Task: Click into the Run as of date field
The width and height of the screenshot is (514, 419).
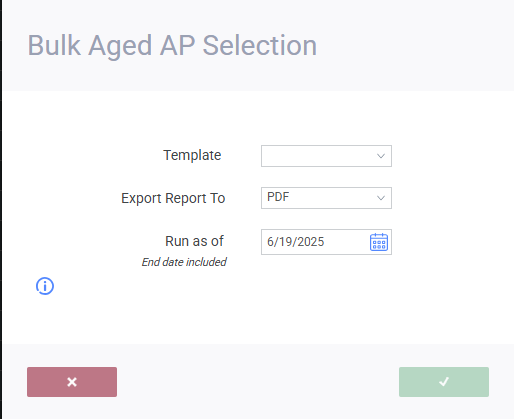Action: point(326,242)
